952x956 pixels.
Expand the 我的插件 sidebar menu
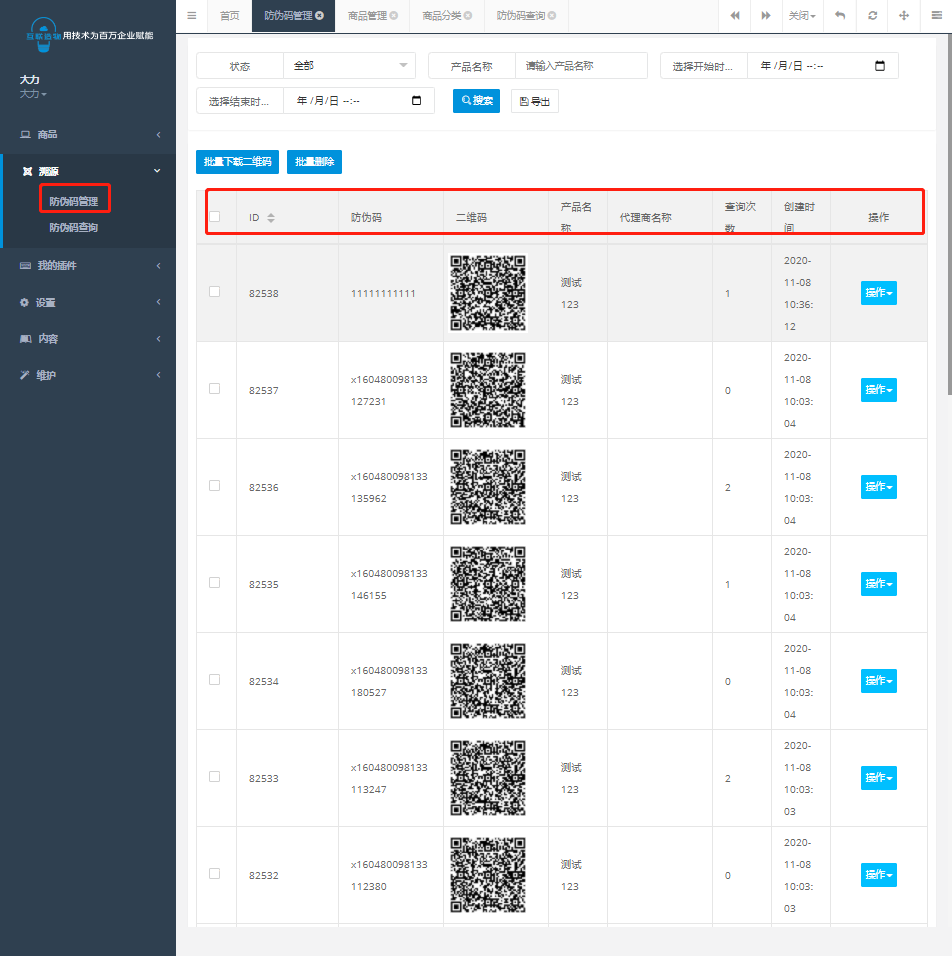tap(88, 265)
